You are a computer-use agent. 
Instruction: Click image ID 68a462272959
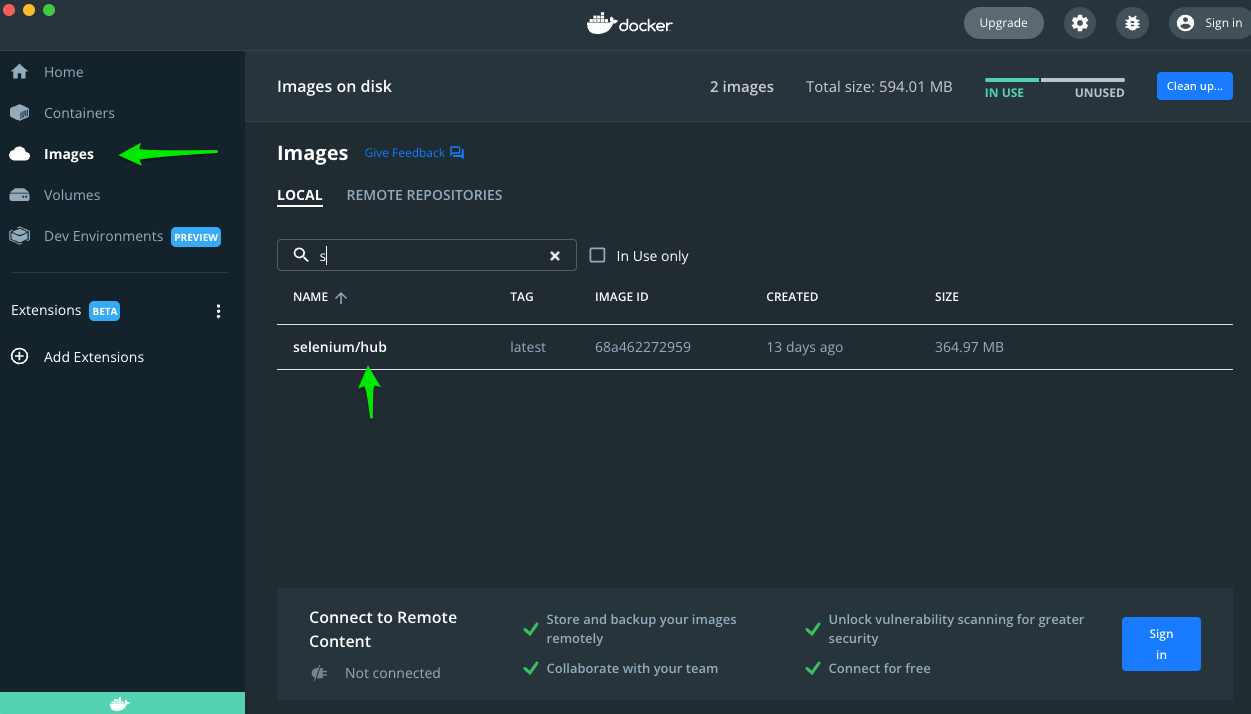coord(643,347)
